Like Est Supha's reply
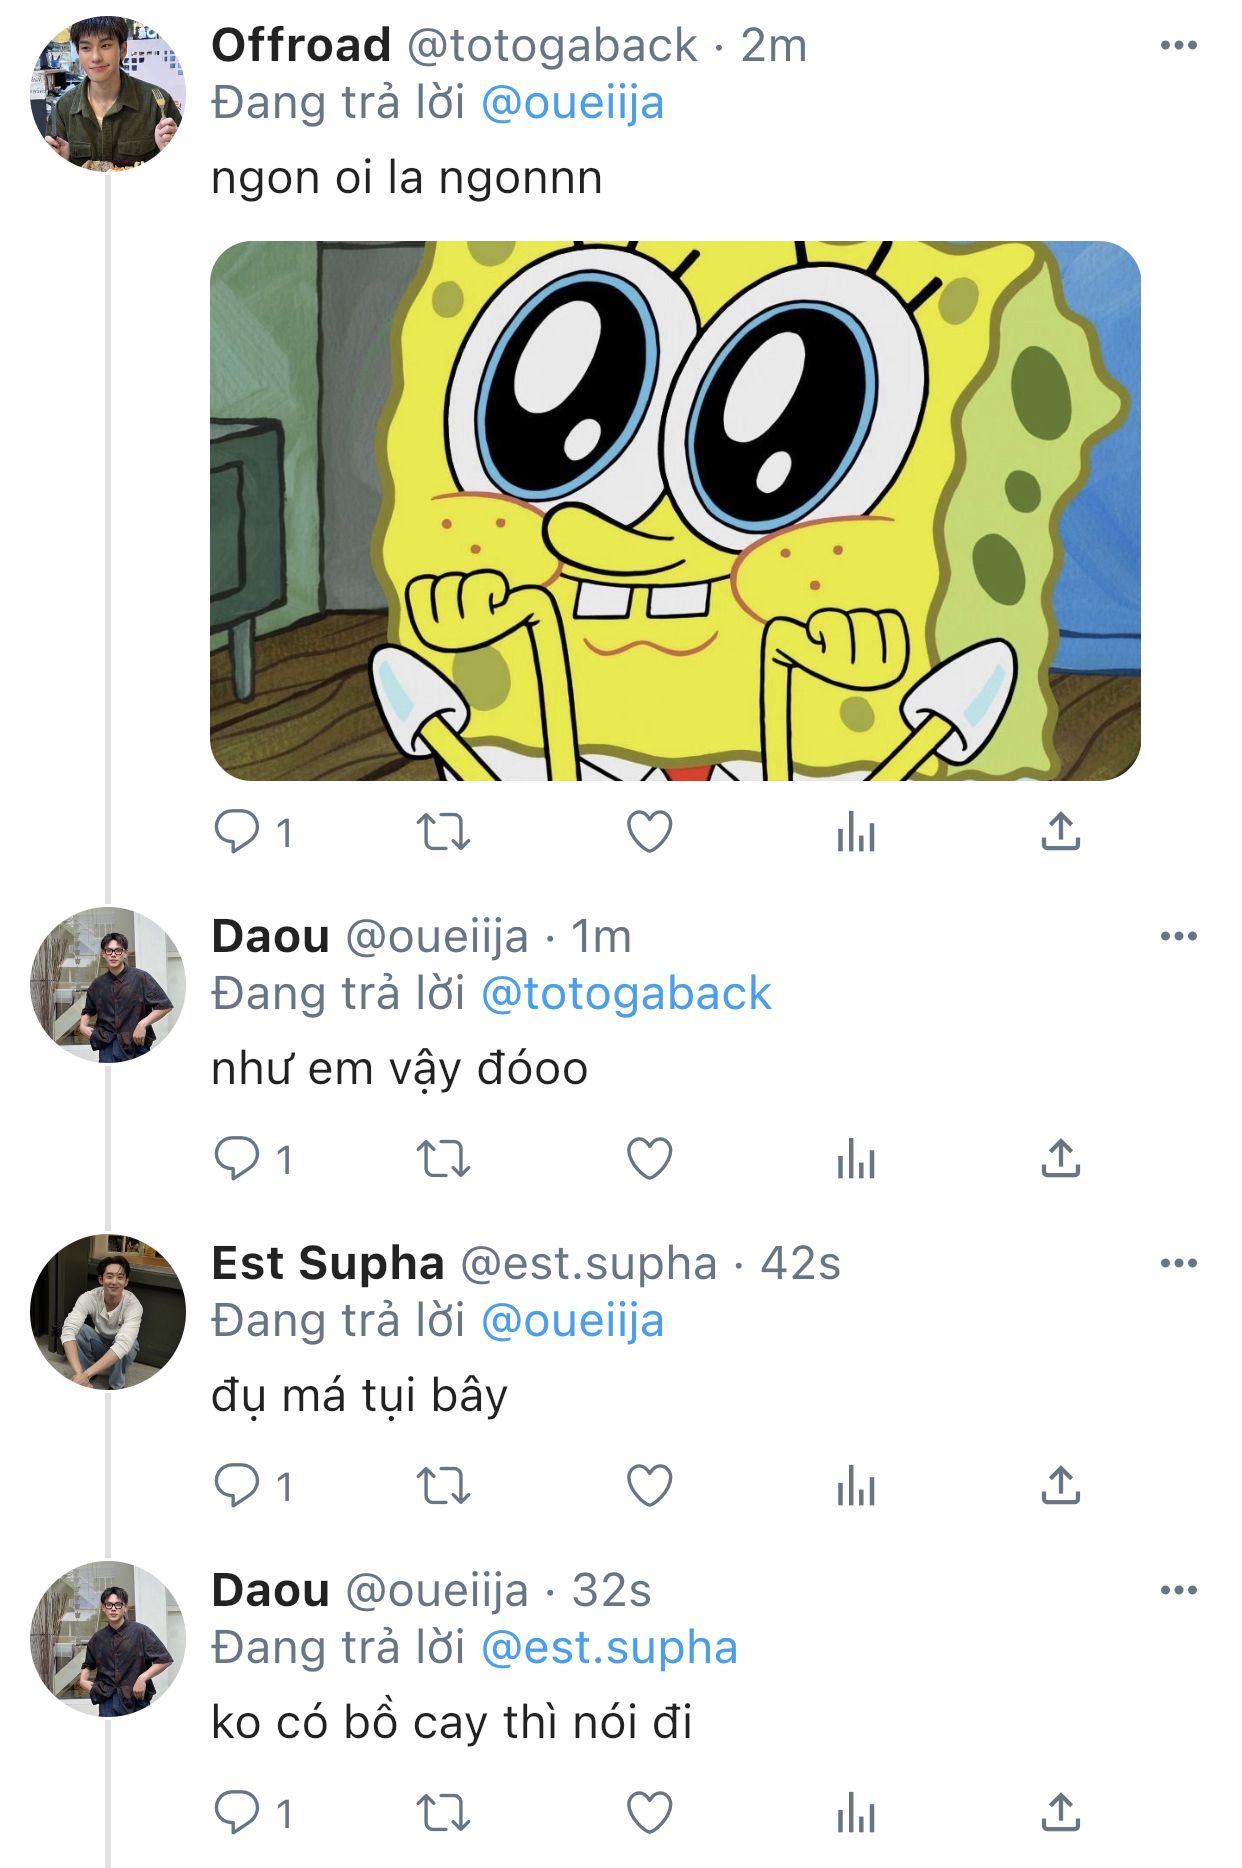Image resolution: width=1242 pixels, height=1868 pixels. pos(649,1486)
